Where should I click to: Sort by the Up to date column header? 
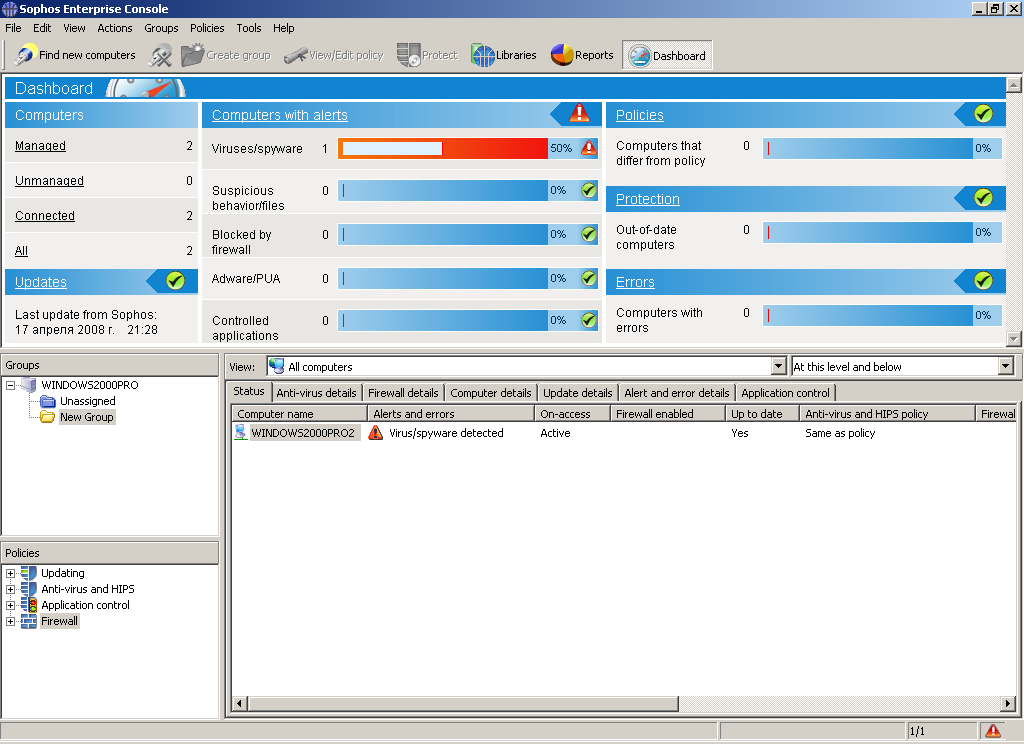tap(763, 413)
